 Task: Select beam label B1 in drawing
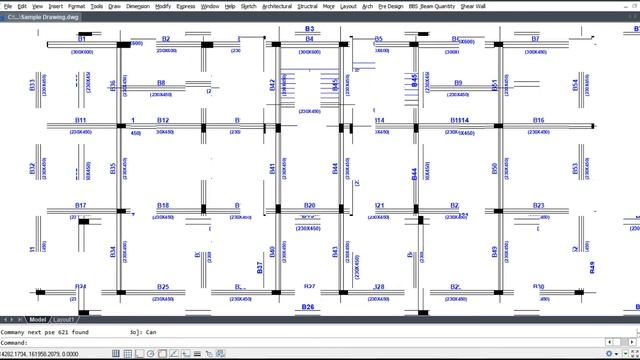click(82, 39)
